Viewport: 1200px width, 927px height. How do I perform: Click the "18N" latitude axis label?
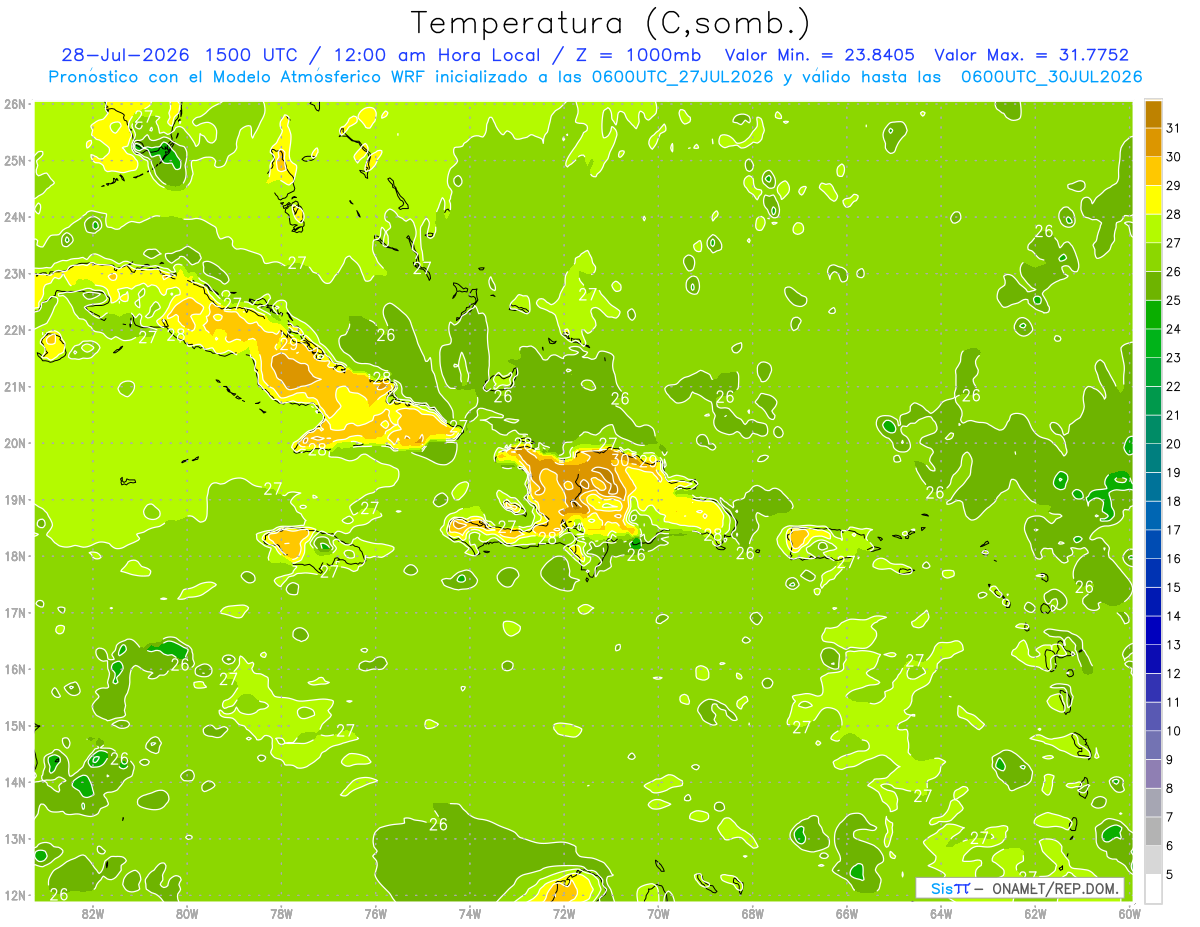16,555
